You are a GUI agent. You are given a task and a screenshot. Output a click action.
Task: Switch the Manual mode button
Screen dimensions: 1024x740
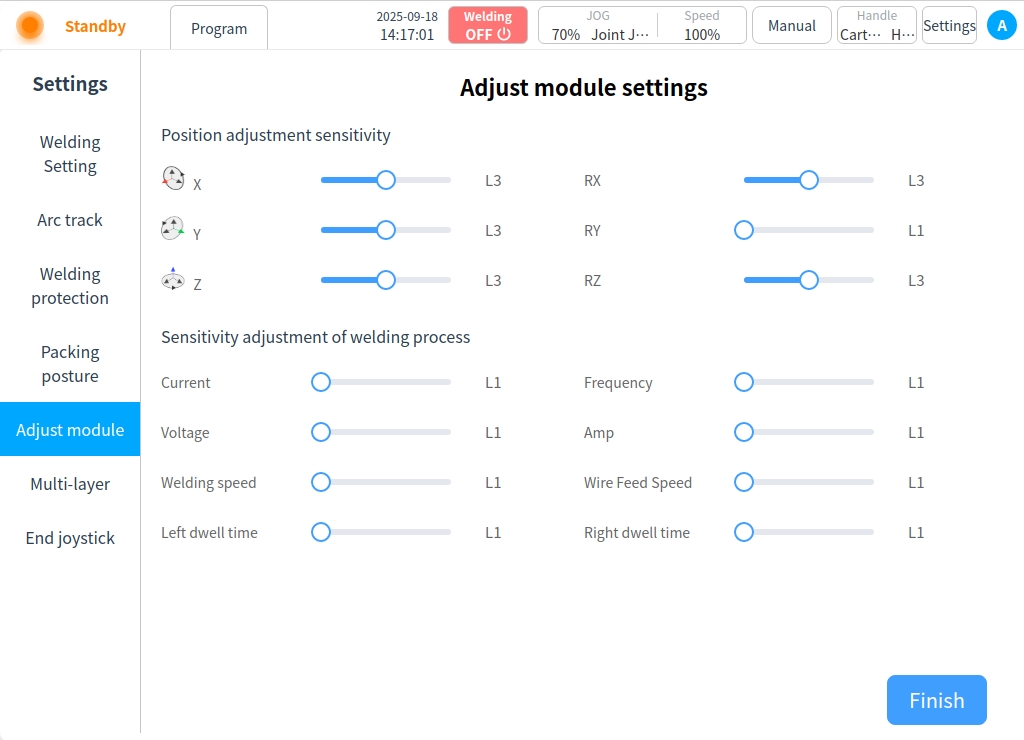792,26
